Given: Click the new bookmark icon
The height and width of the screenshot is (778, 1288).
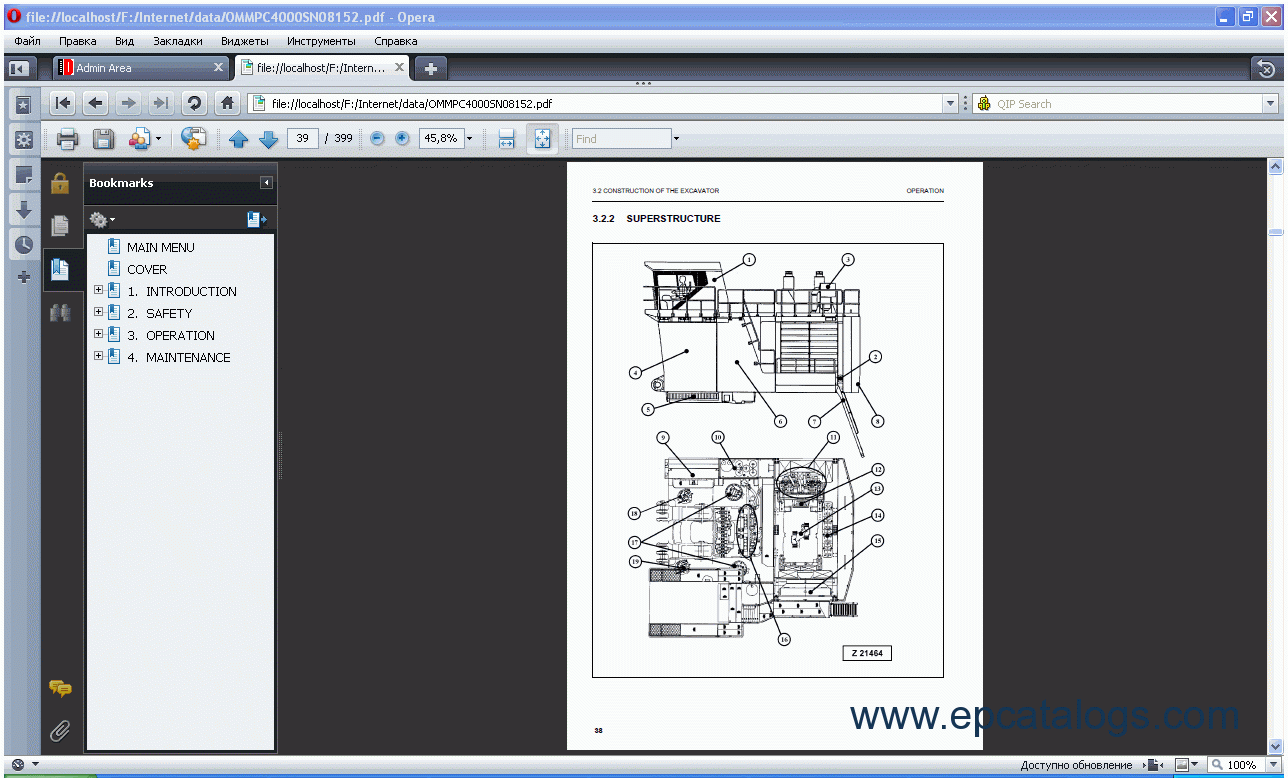Looking at the screenshot, I should pyautogui.click(x=257, y=219).
